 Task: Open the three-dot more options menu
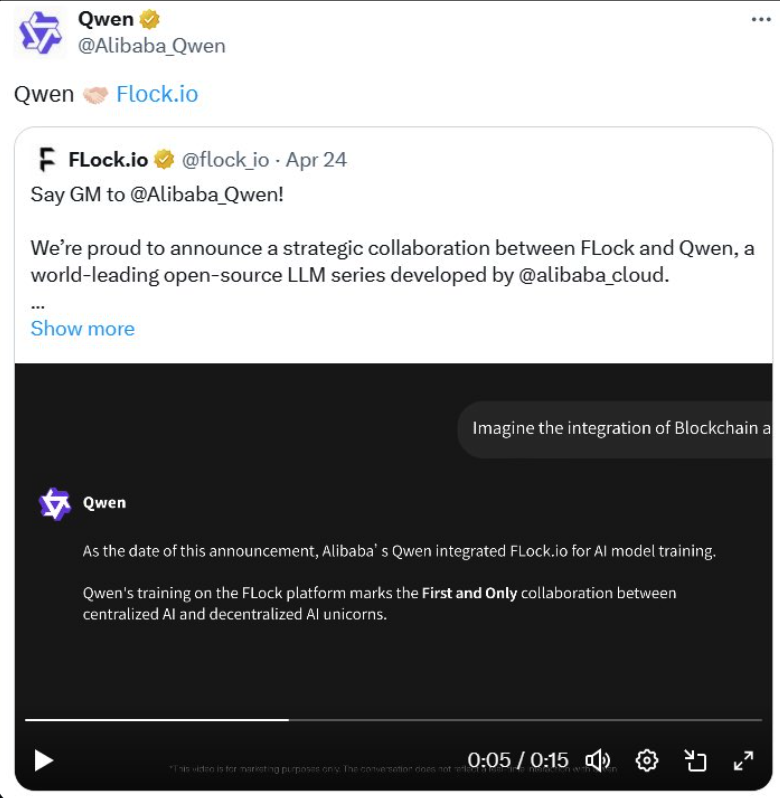tap(761, 20)
